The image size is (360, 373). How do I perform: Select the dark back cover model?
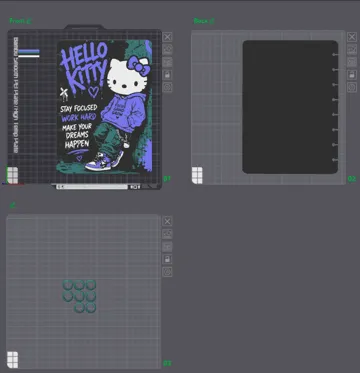pos(290,107)
